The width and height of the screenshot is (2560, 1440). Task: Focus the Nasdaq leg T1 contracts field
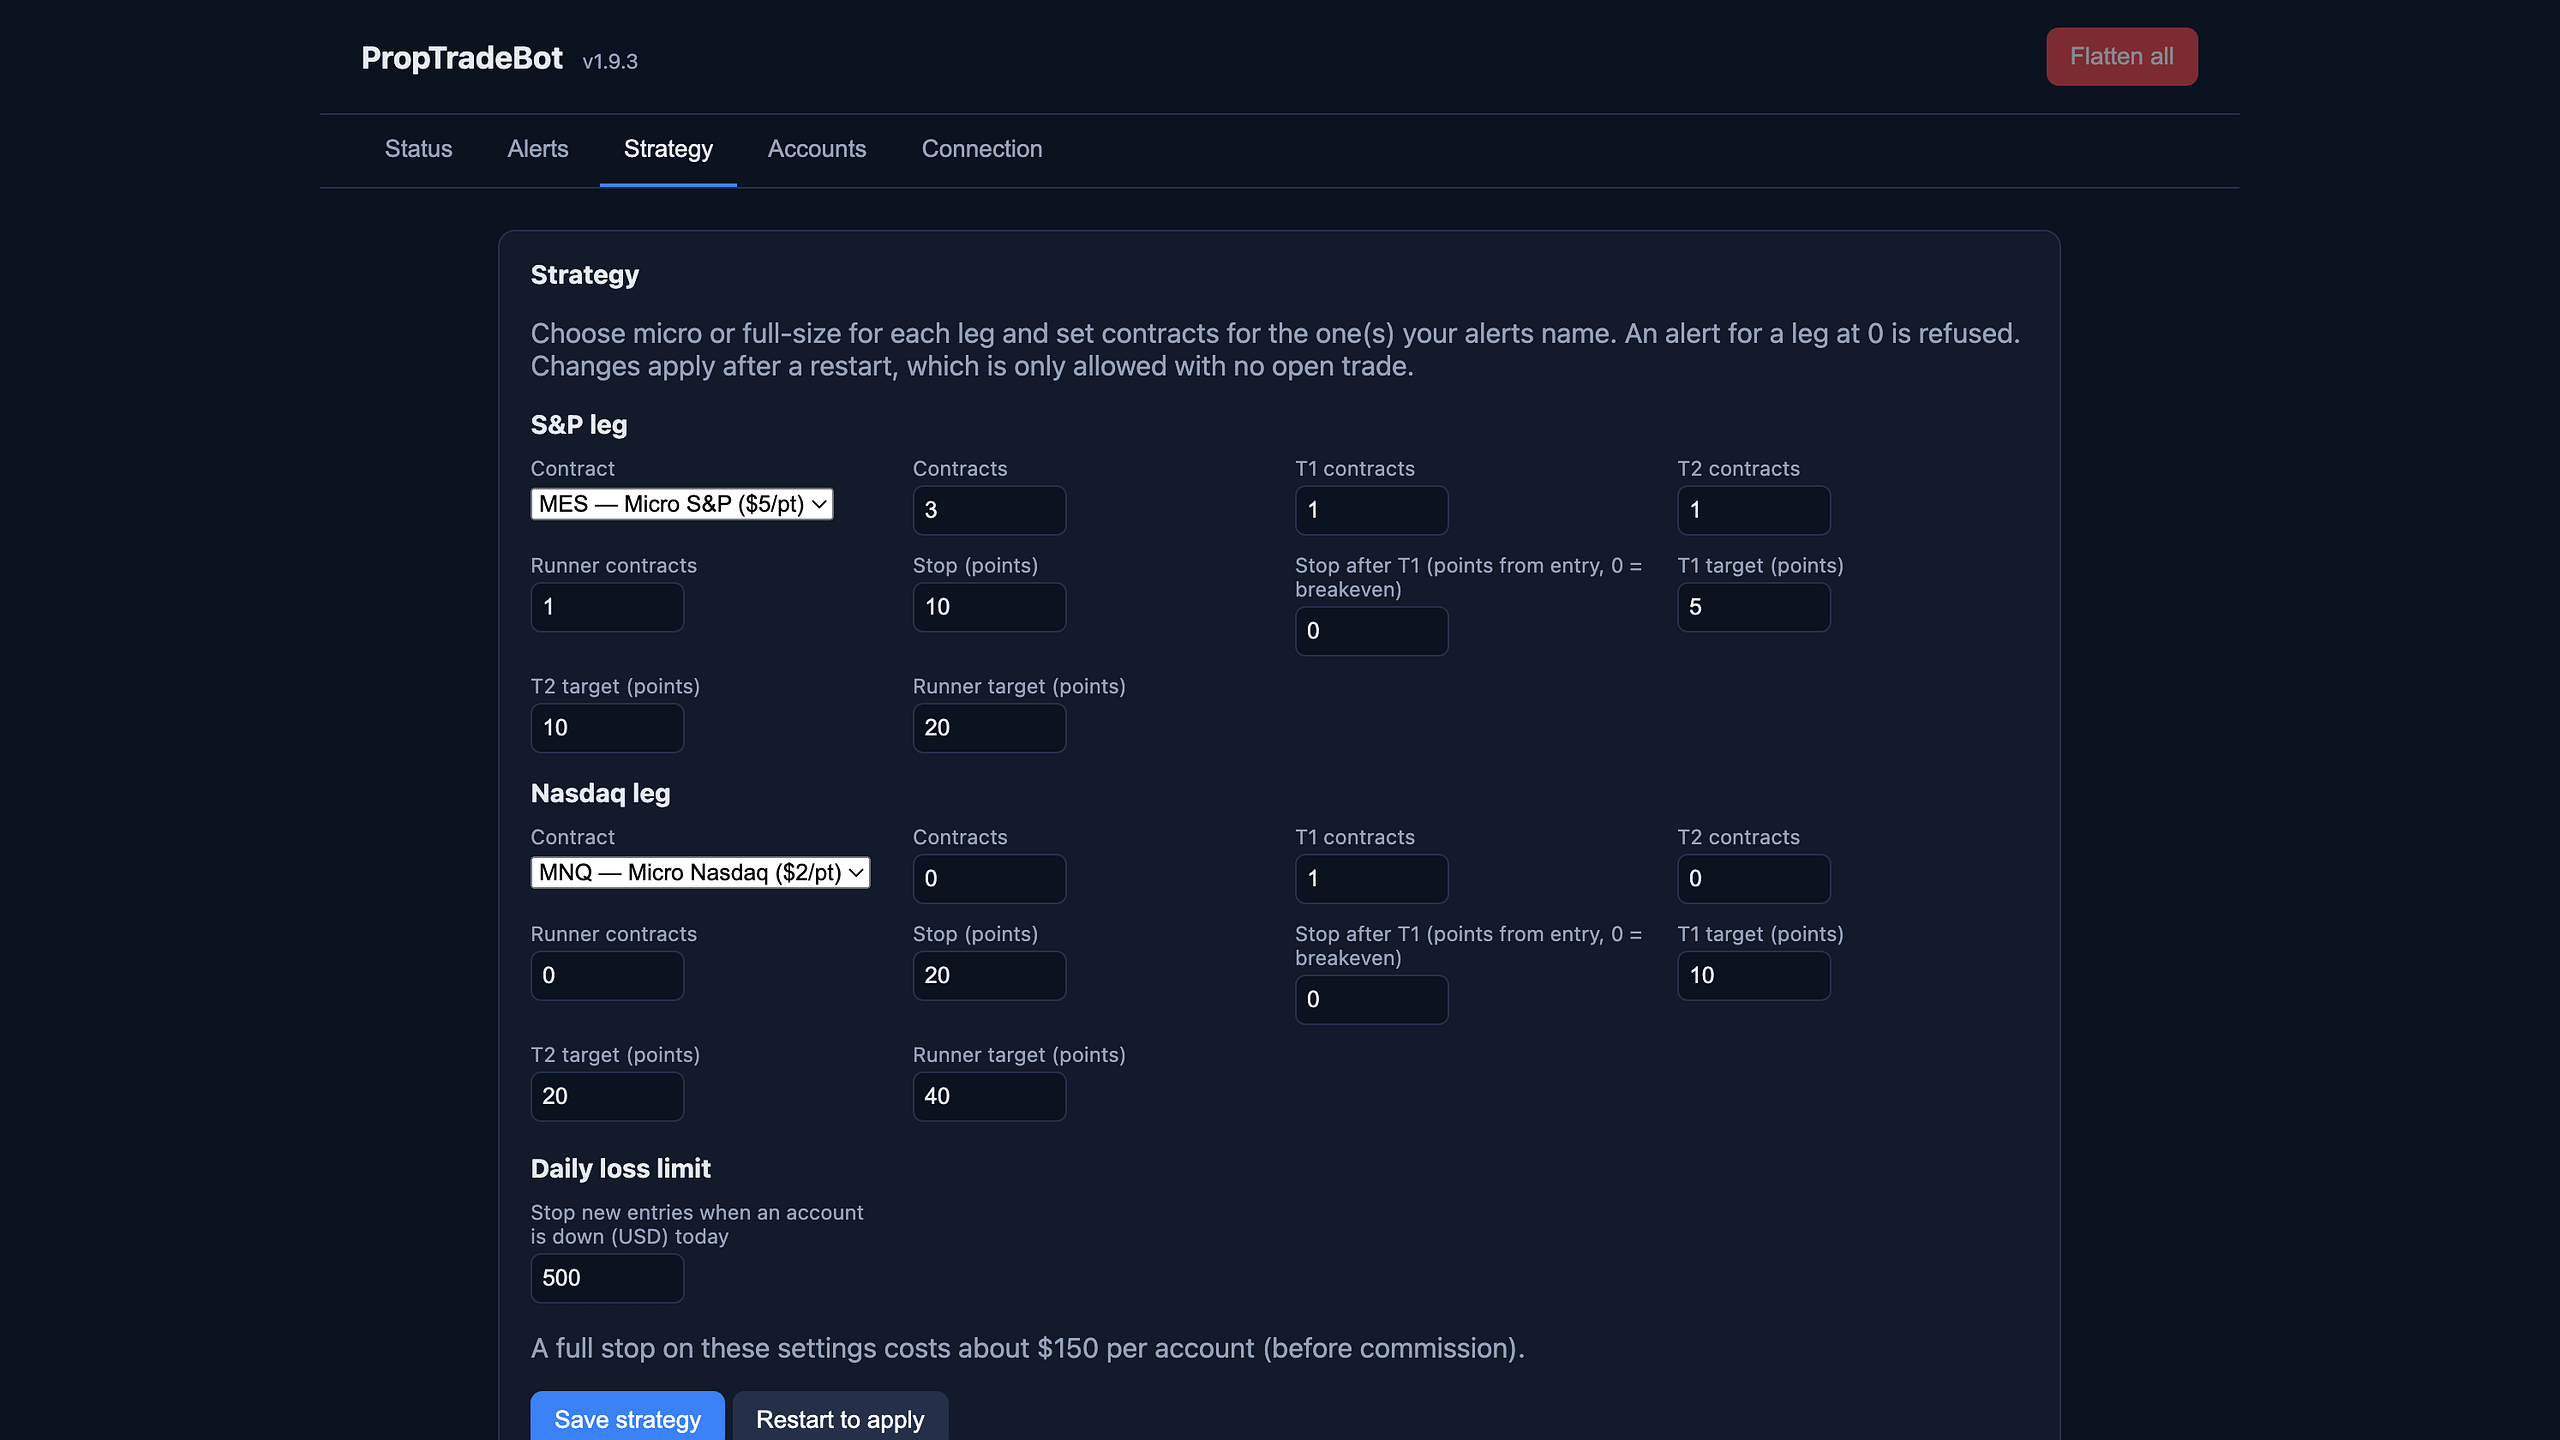(1371, 879)
